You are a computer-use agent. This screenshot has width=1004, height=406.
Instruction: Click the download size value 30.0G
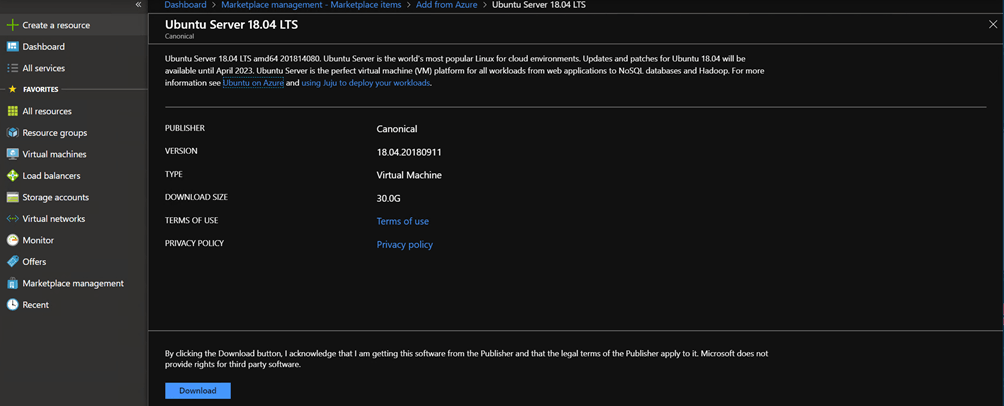point(389,199)
